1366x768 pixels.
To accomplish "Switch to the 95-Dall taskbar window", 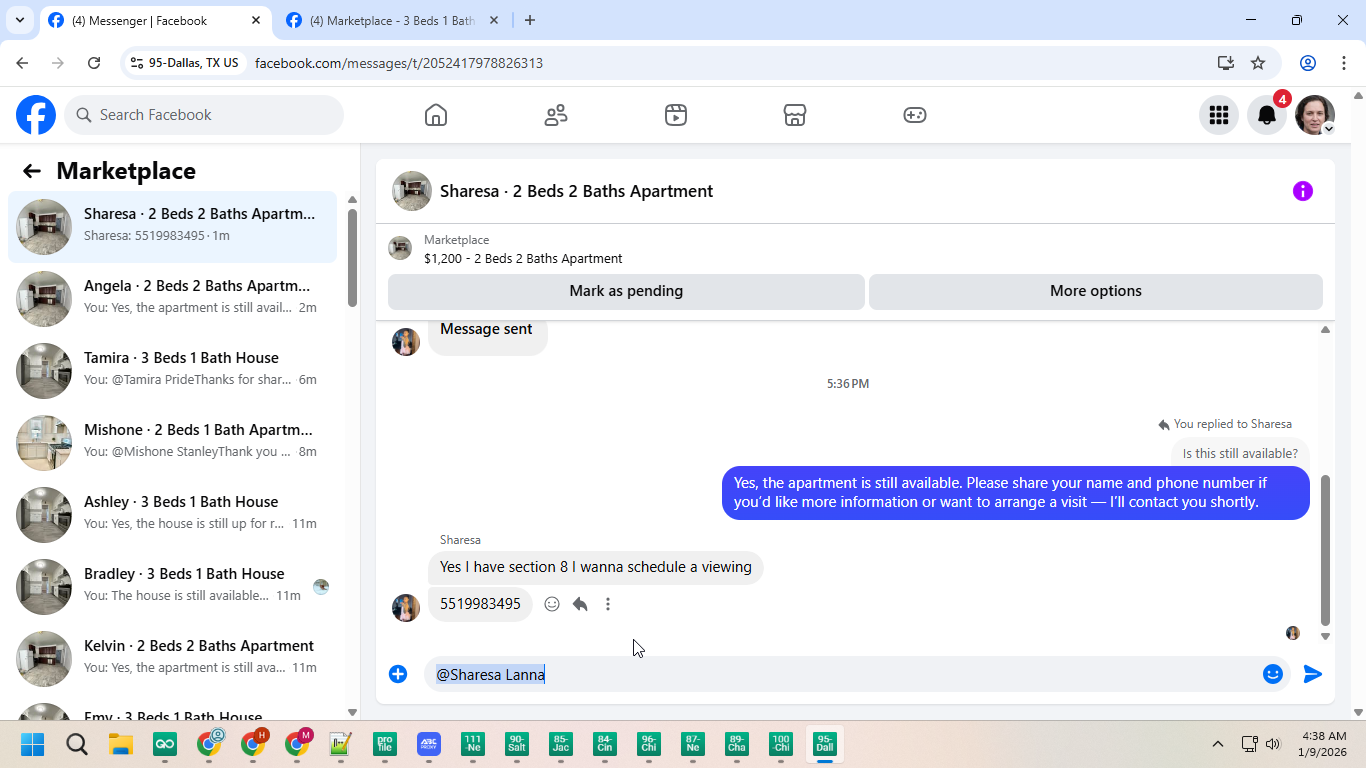I will (825, 744).
